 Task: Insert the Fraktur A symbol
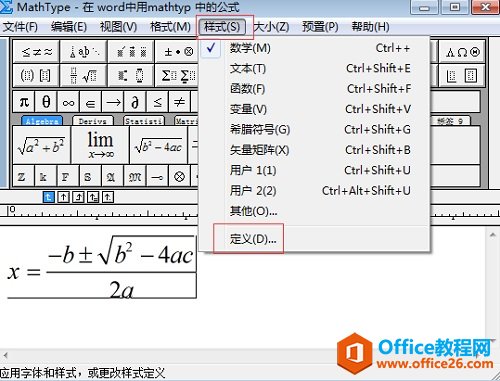point(113,176)
